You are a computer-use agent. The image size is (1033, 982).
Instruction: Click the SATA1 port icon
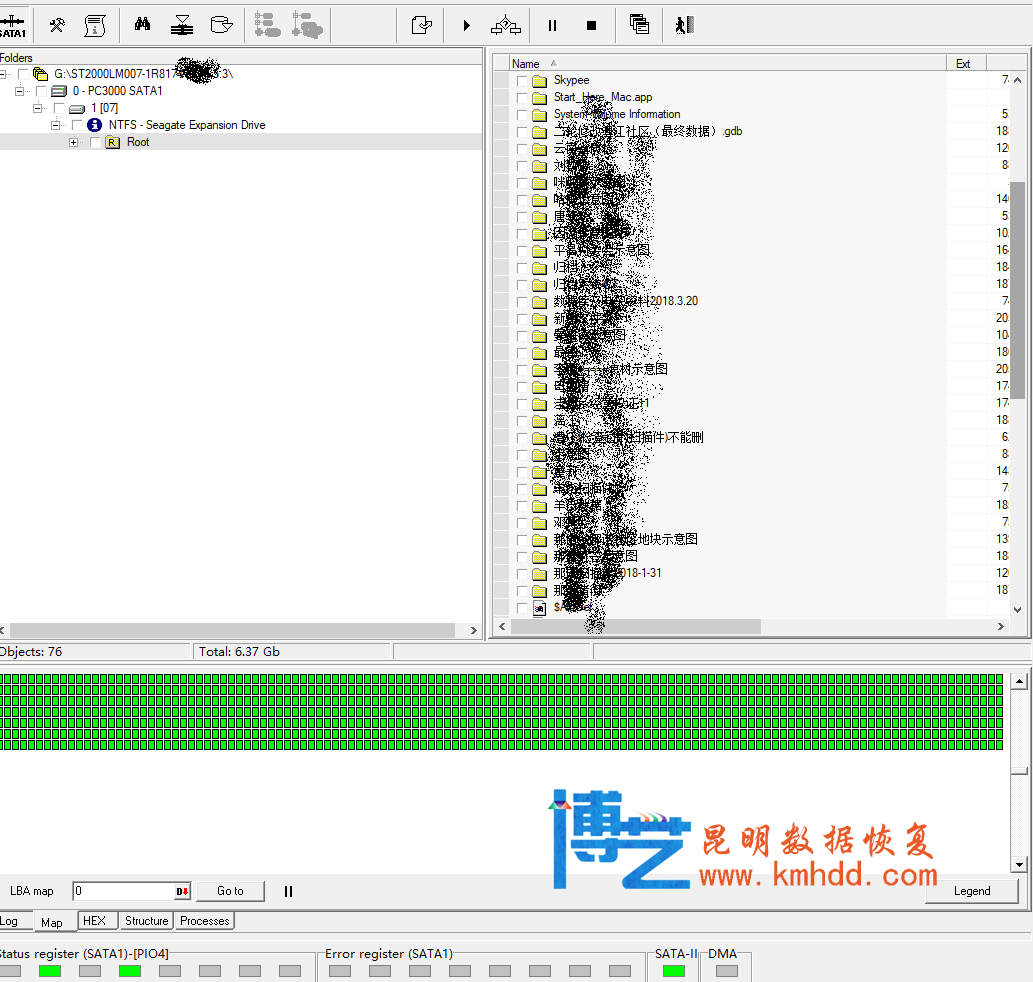pos(12,25)
